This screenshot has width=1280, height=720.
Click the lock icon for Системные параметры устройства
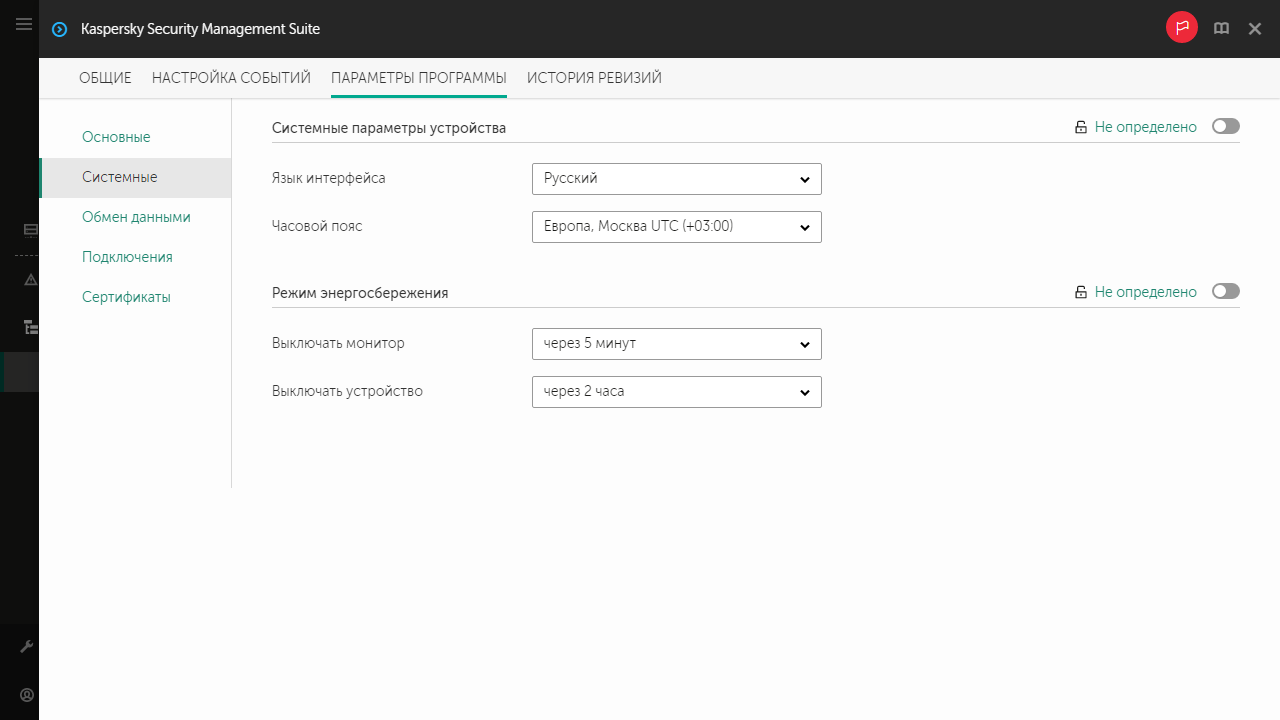(x=1080, y=127)
